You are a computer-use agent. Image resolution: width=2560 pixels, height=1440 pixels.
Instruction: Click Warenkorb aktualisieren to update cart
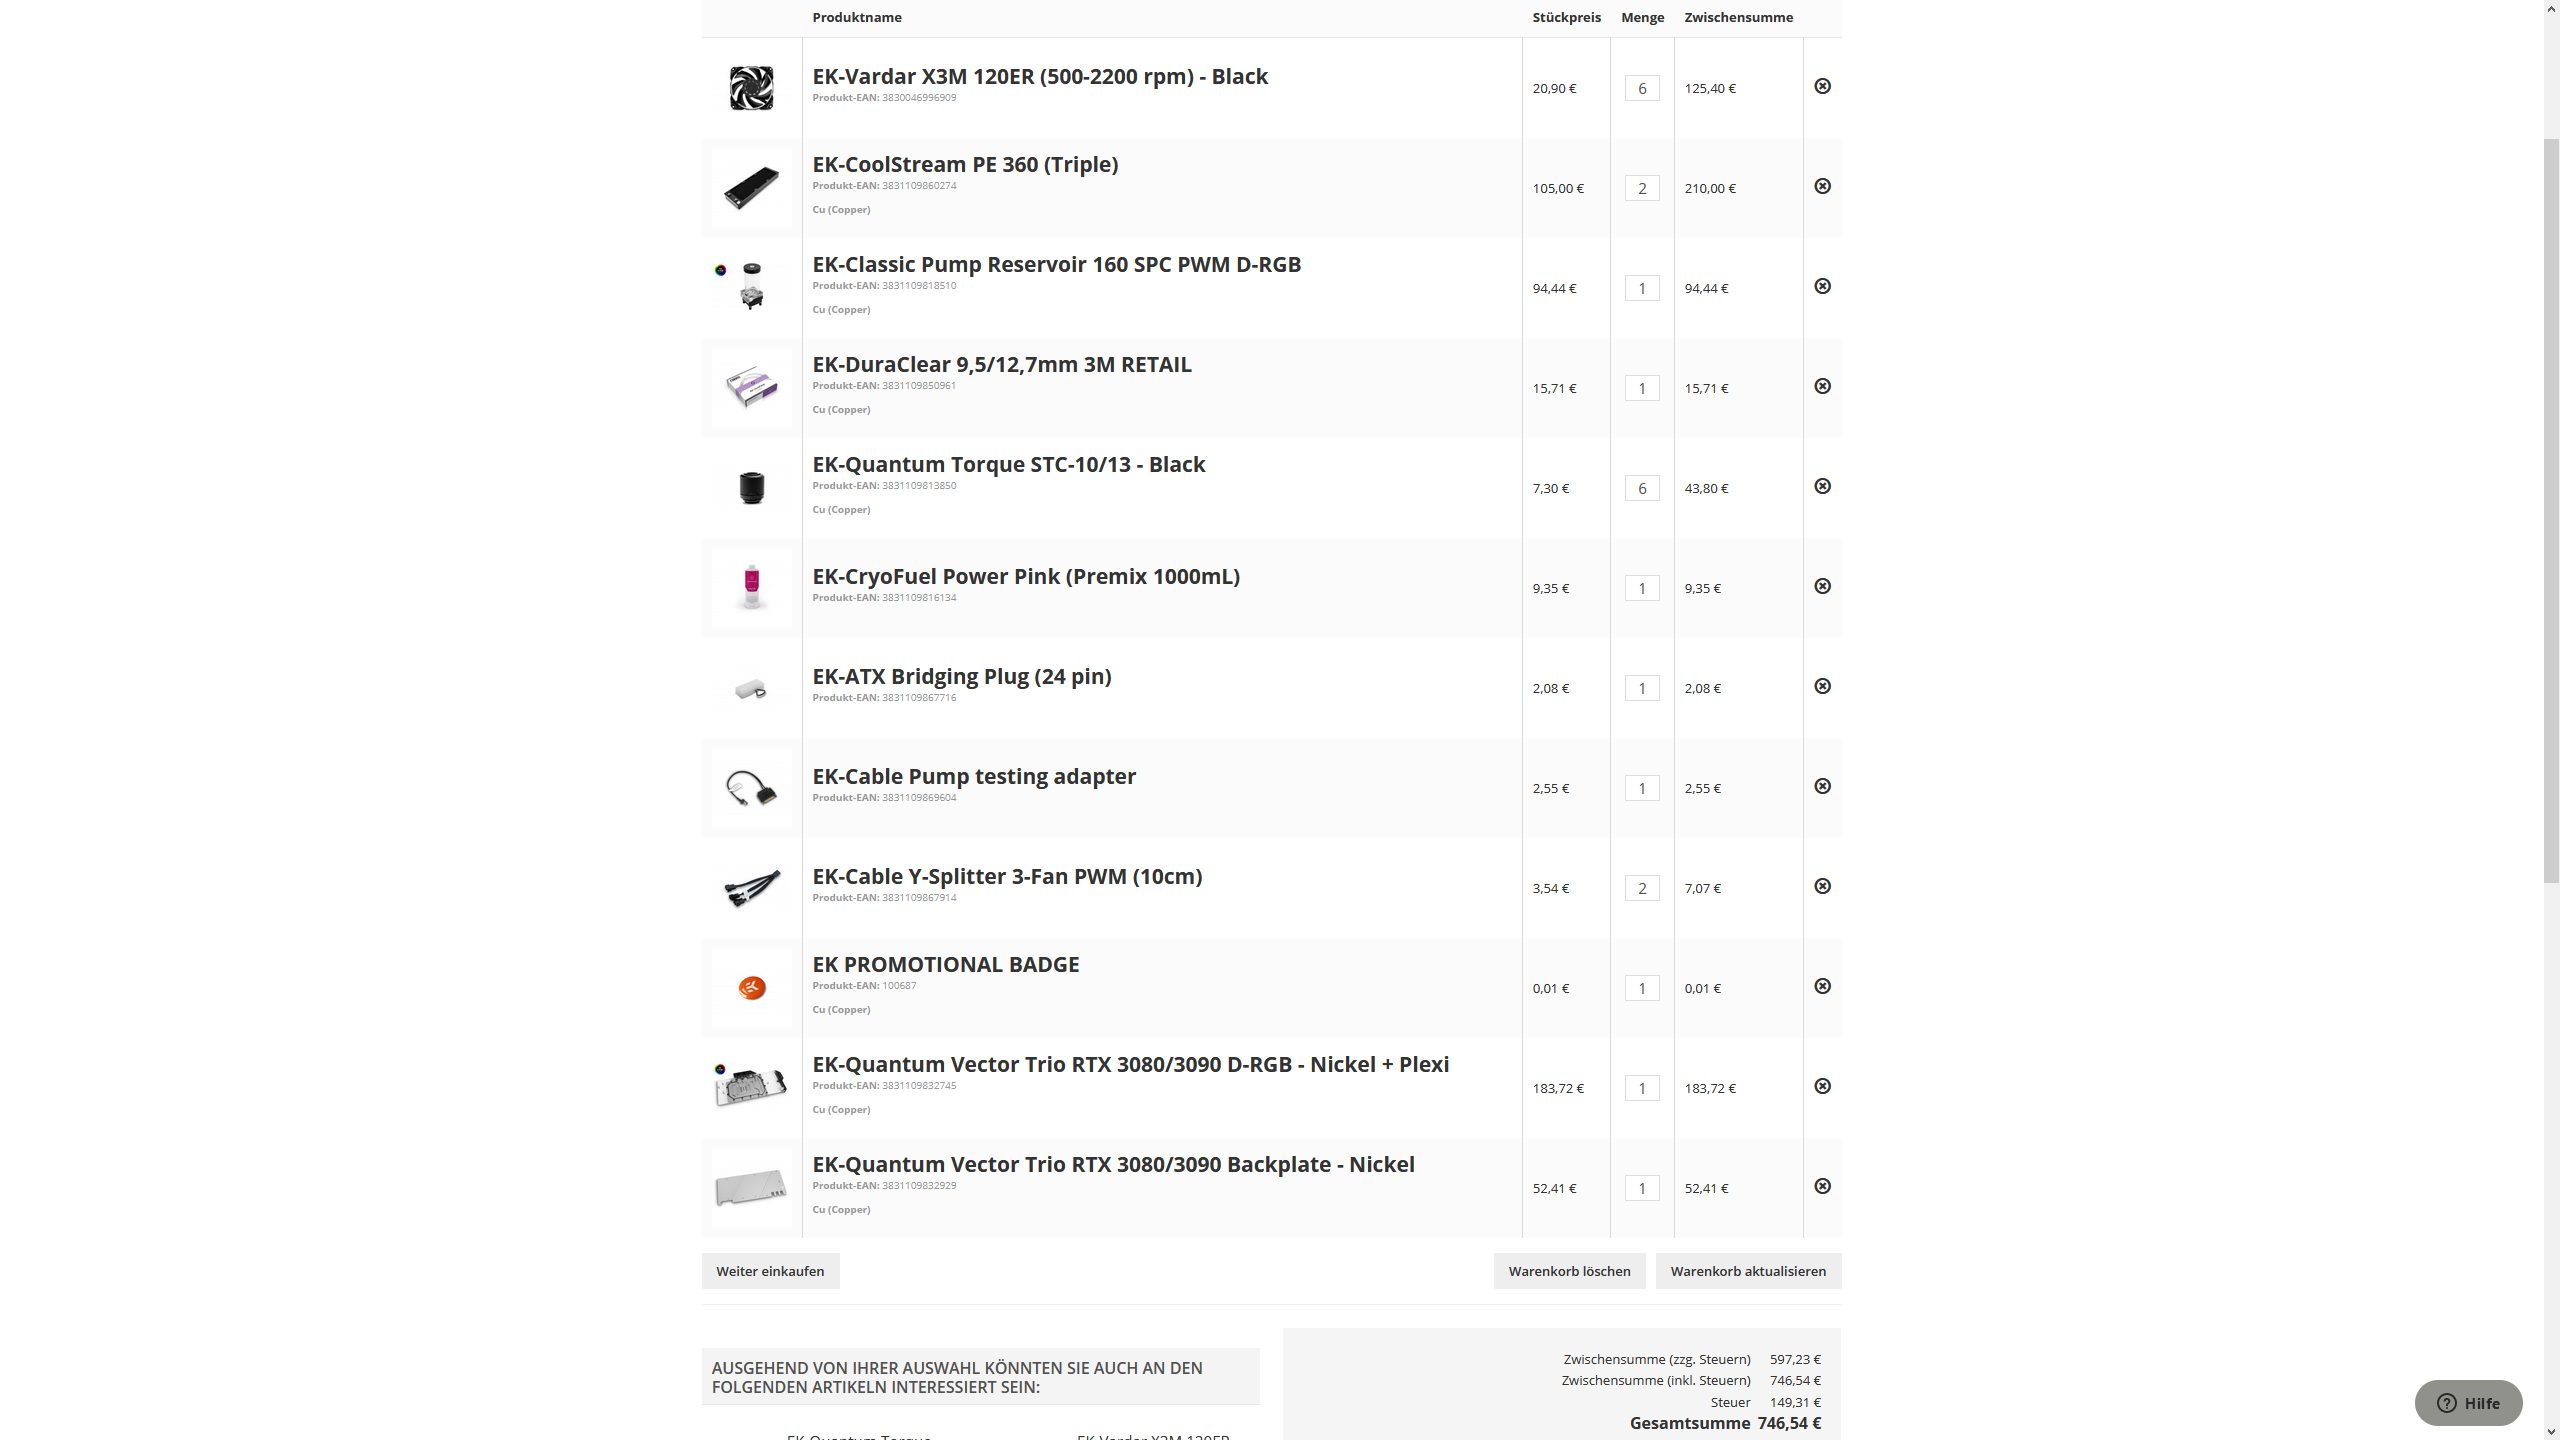point(1747,1270)
